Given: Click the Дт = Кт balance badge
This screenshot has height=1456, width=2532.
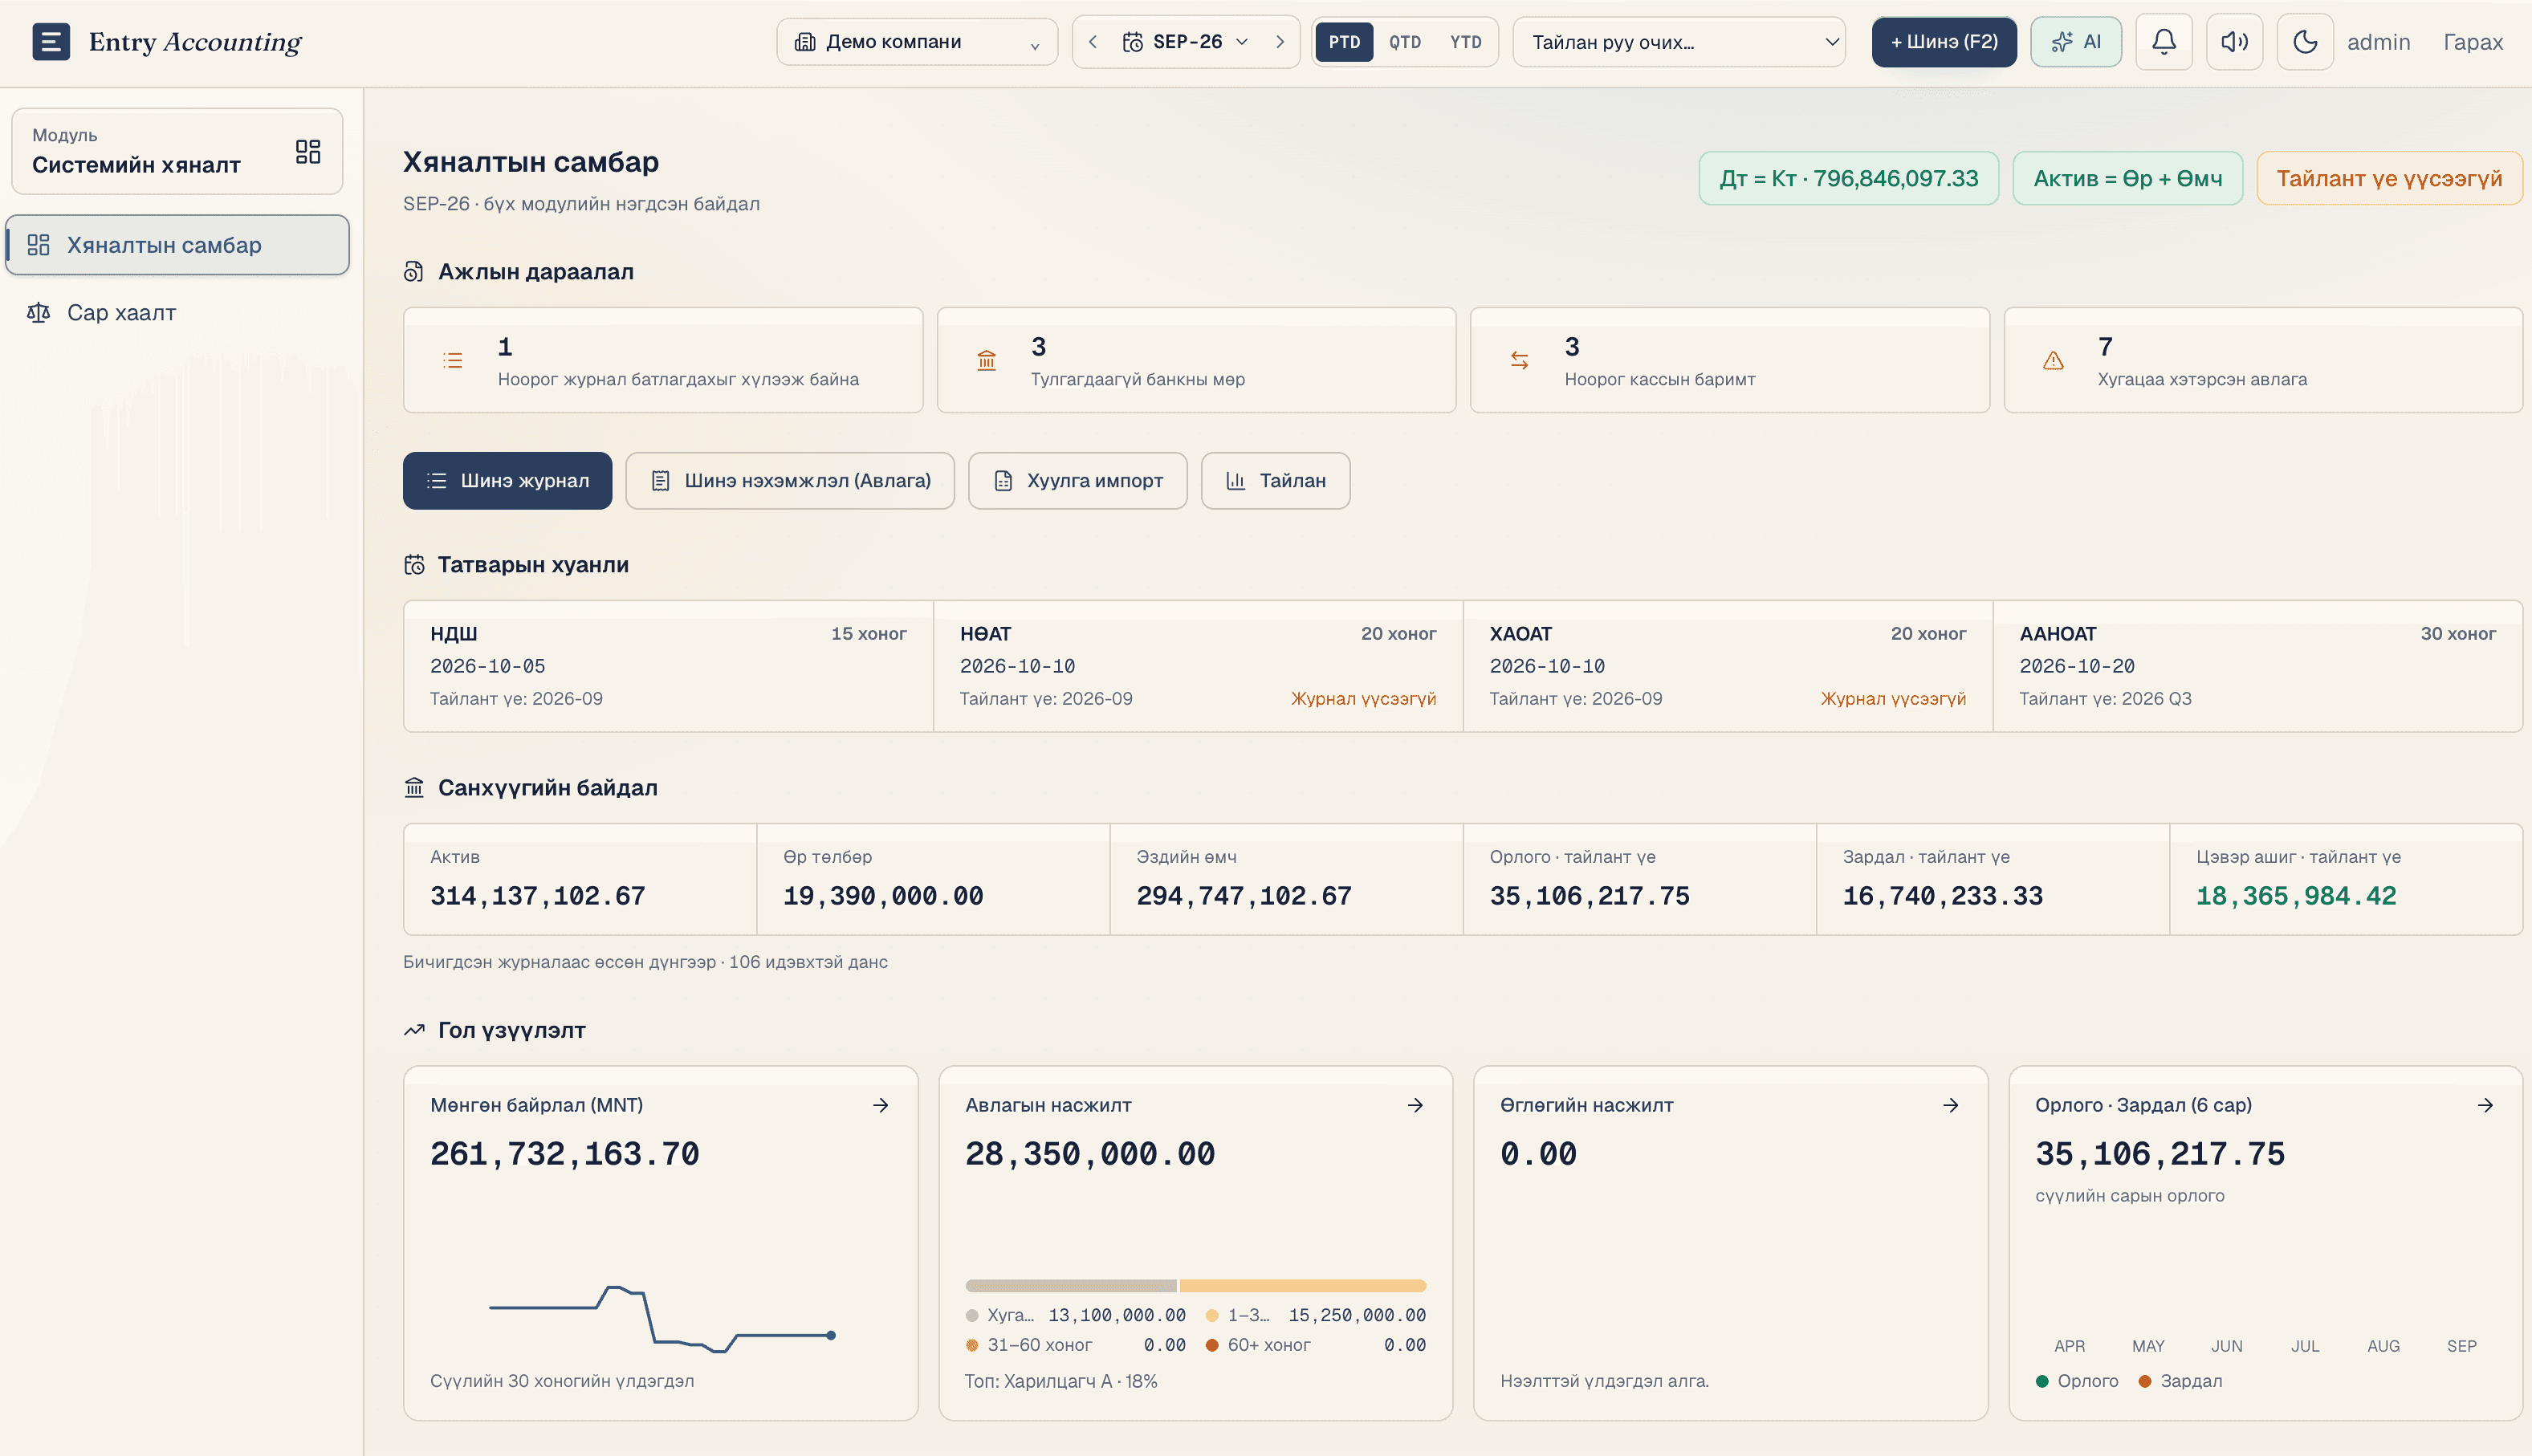Looking at the screenshot, I should coord(1849,179).
